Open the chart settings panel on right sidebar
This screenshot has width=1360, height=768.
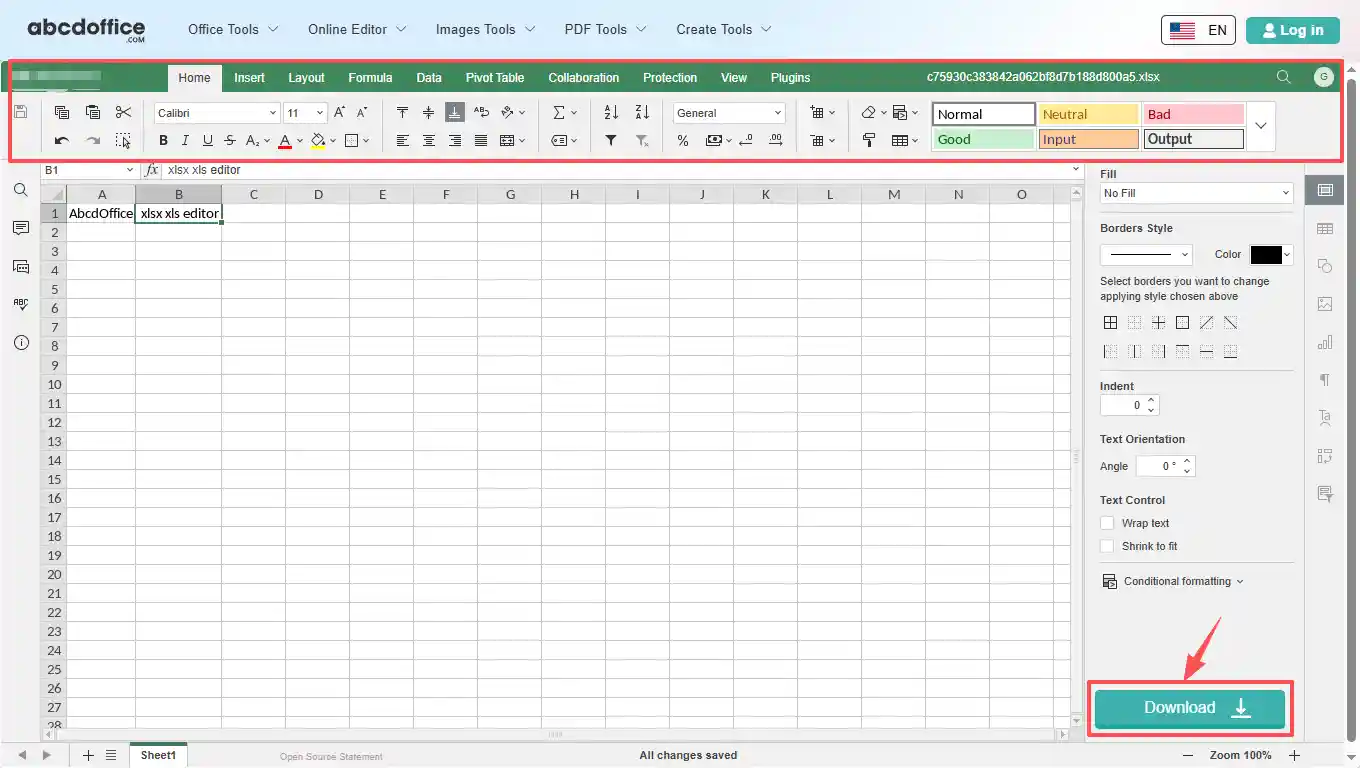click(1325, 342)
